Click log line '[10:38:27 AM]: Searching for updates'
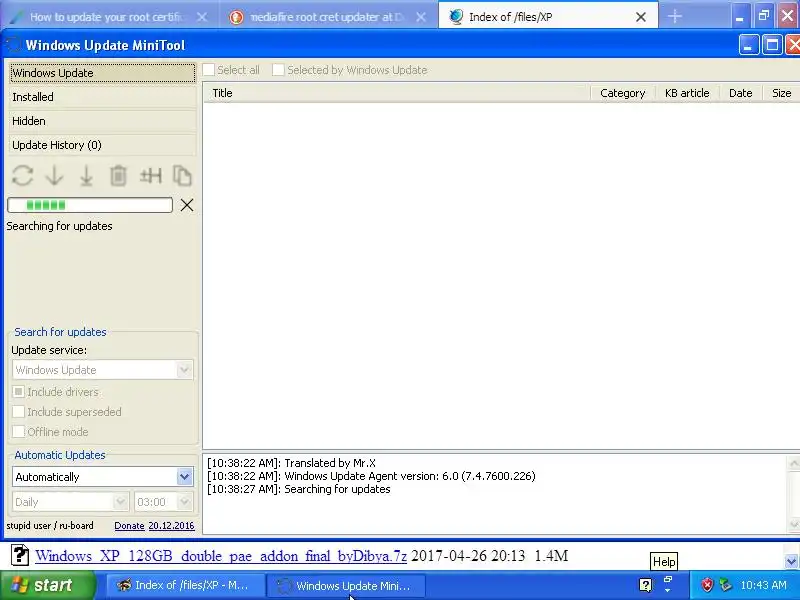 click(298, 489)
